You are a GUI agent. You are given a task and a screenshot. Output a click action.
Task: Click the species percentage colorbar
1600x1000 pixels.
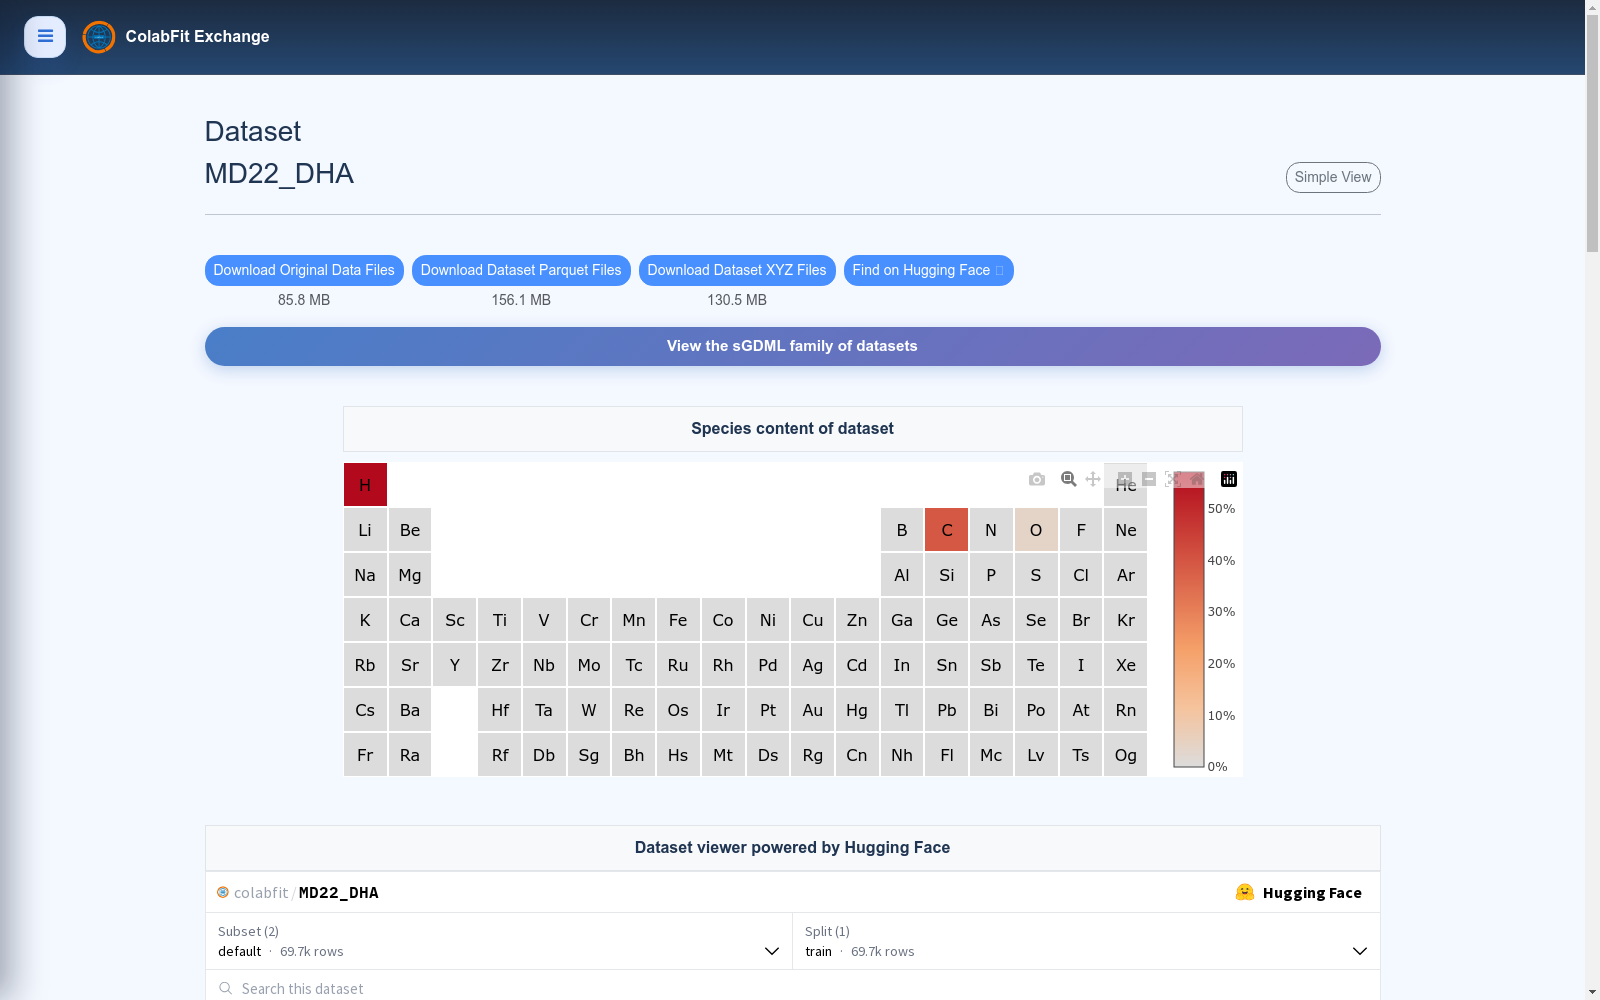tap(1189, 620)
